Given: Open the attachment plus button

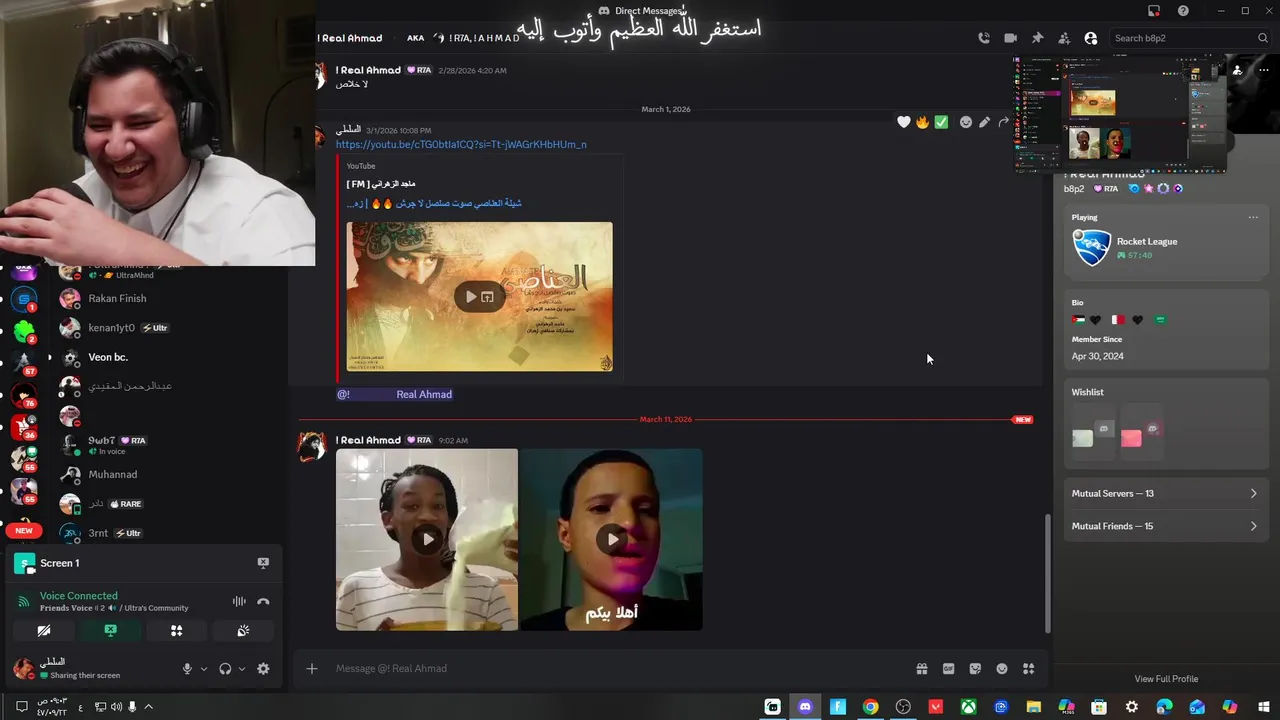Looking at the screenshot, I should tap(312, 668).
